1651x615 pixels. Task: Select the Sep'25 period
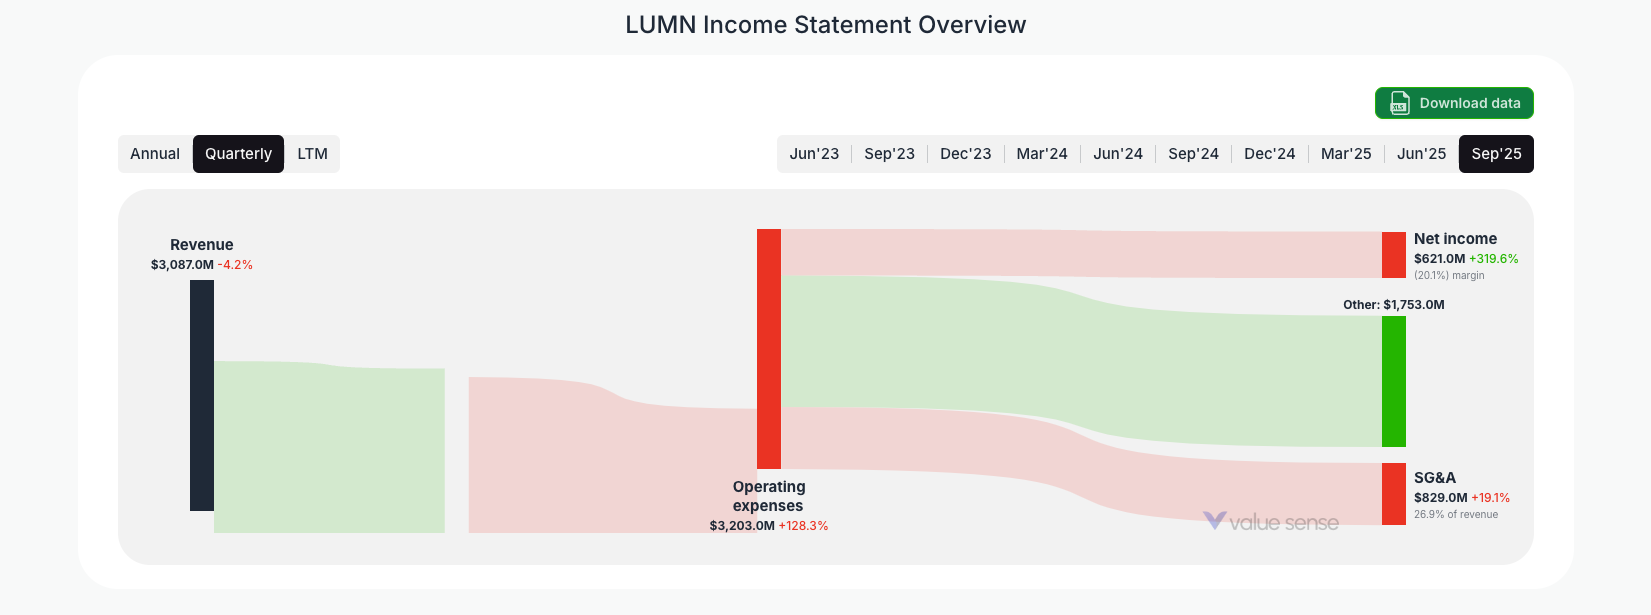click(1496, 154)
